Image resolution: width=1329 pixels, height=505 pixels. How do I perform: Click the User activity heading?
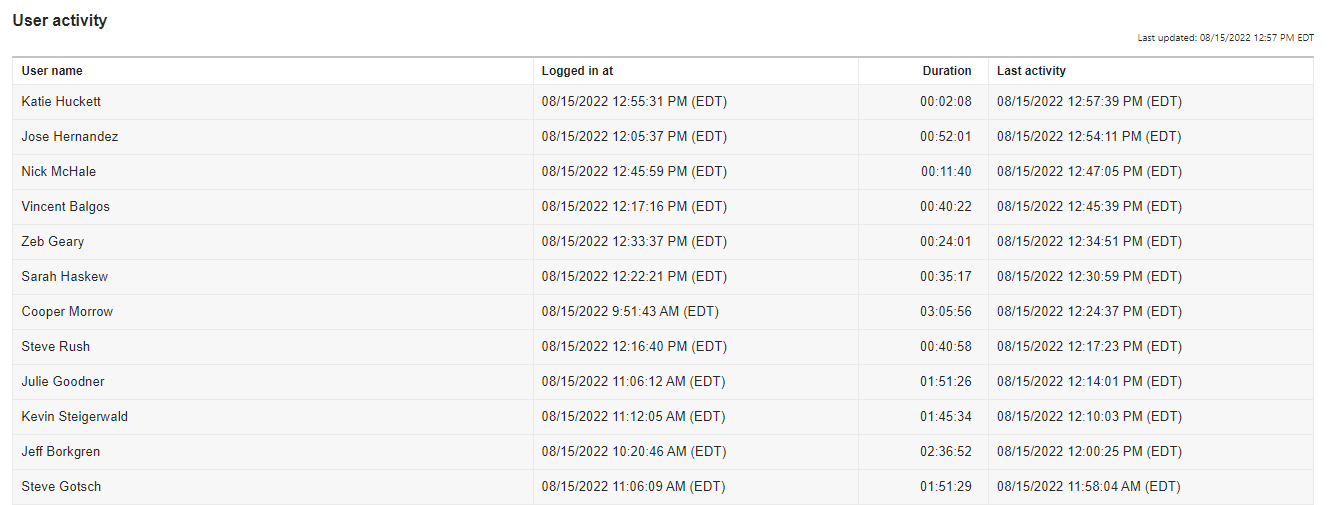pos(60,20)
